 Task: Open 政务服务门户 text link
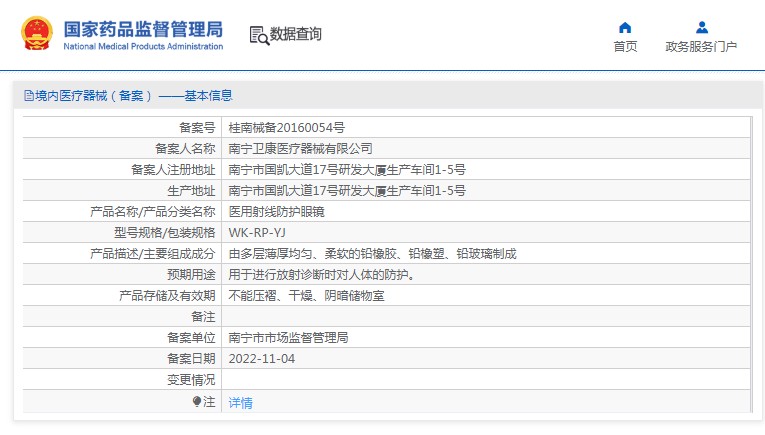coord(701,46)
